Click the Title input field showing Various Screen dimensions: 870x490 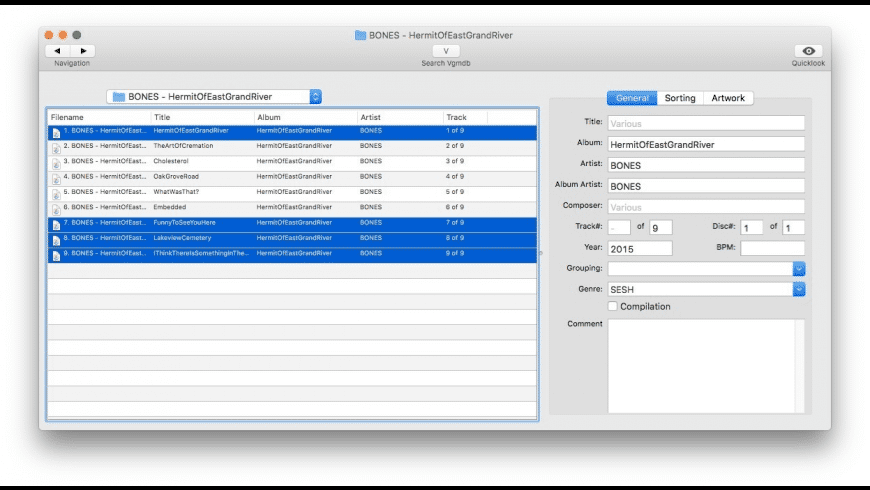[706, 123]
